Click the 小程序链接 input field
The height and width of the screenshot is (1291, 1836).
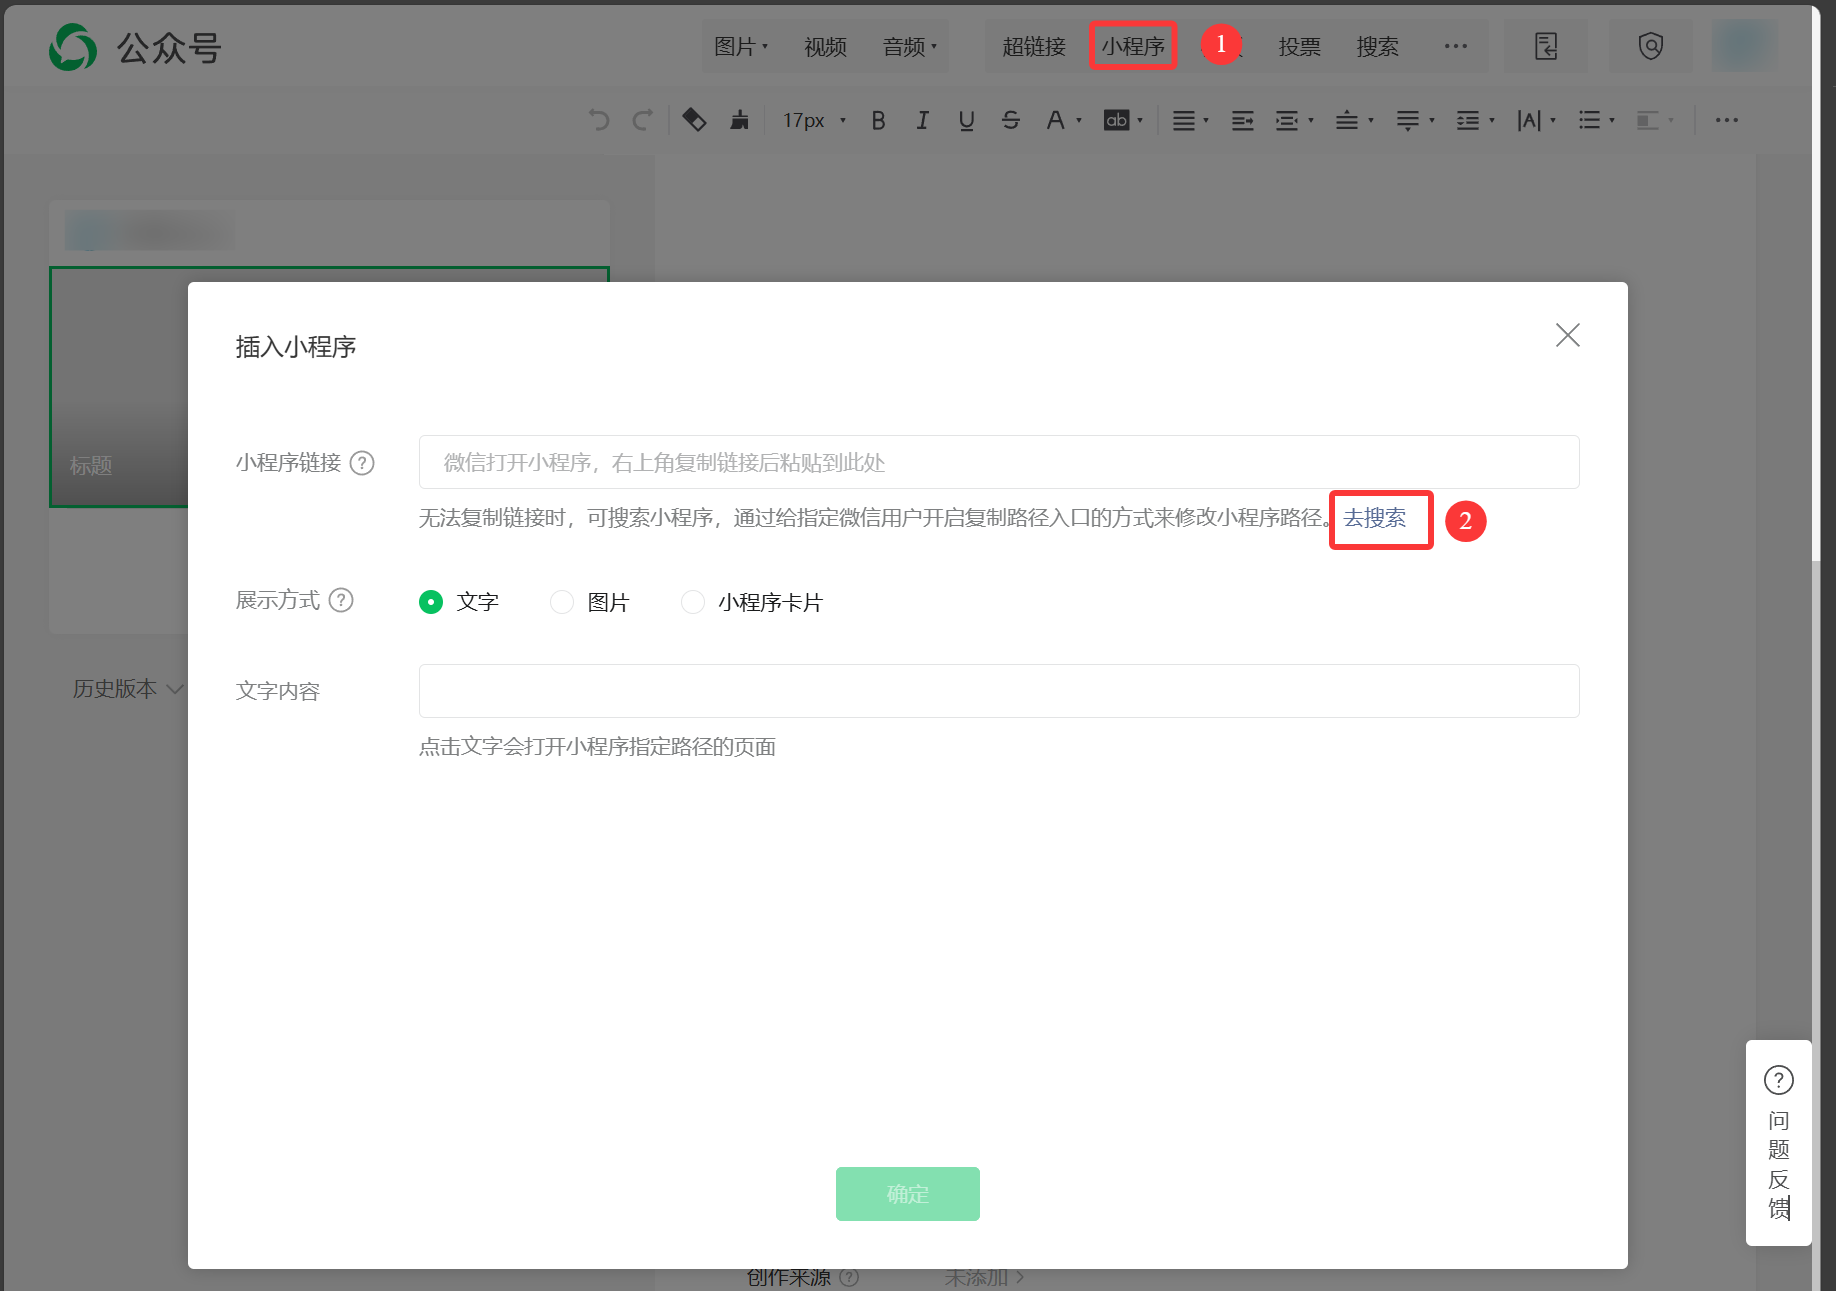click(997, 462)
